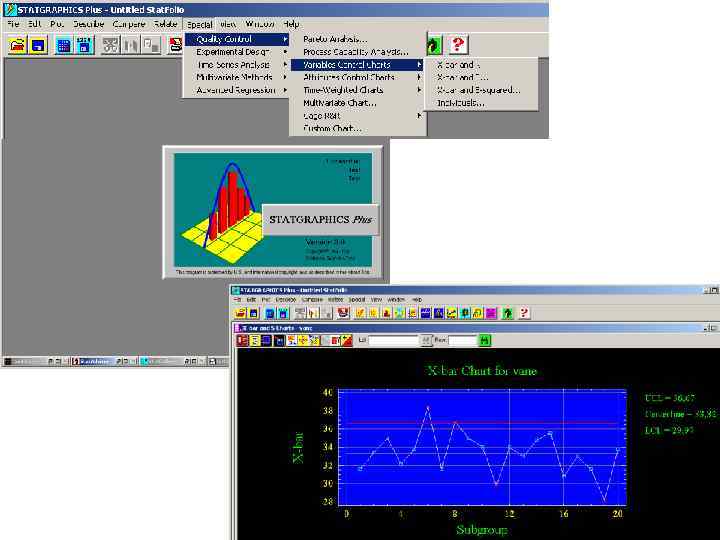Expand the Experimental Design submenu
This screenshot has height=540, width=720.
(237, 52)
